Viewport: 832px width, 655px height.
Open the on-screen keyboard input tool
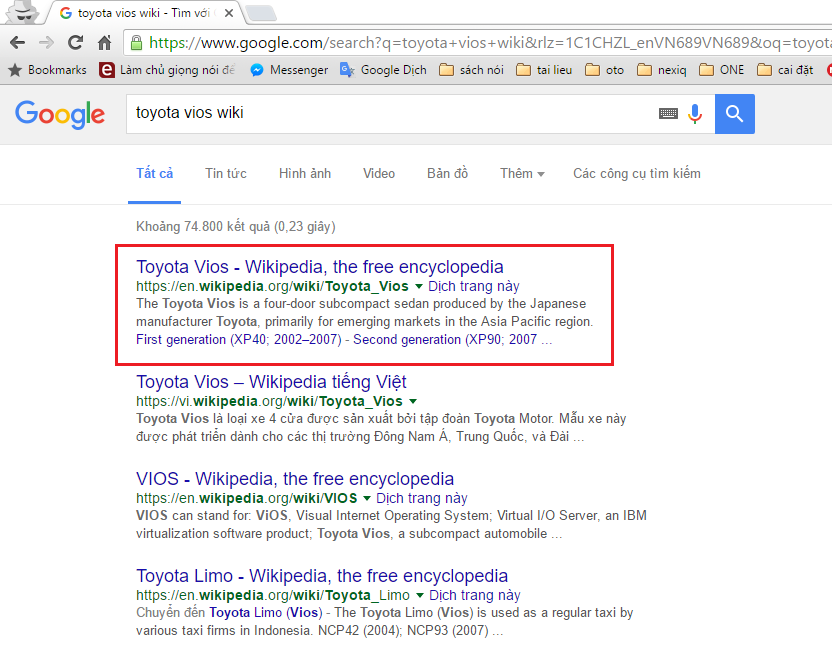coord(669,113)
